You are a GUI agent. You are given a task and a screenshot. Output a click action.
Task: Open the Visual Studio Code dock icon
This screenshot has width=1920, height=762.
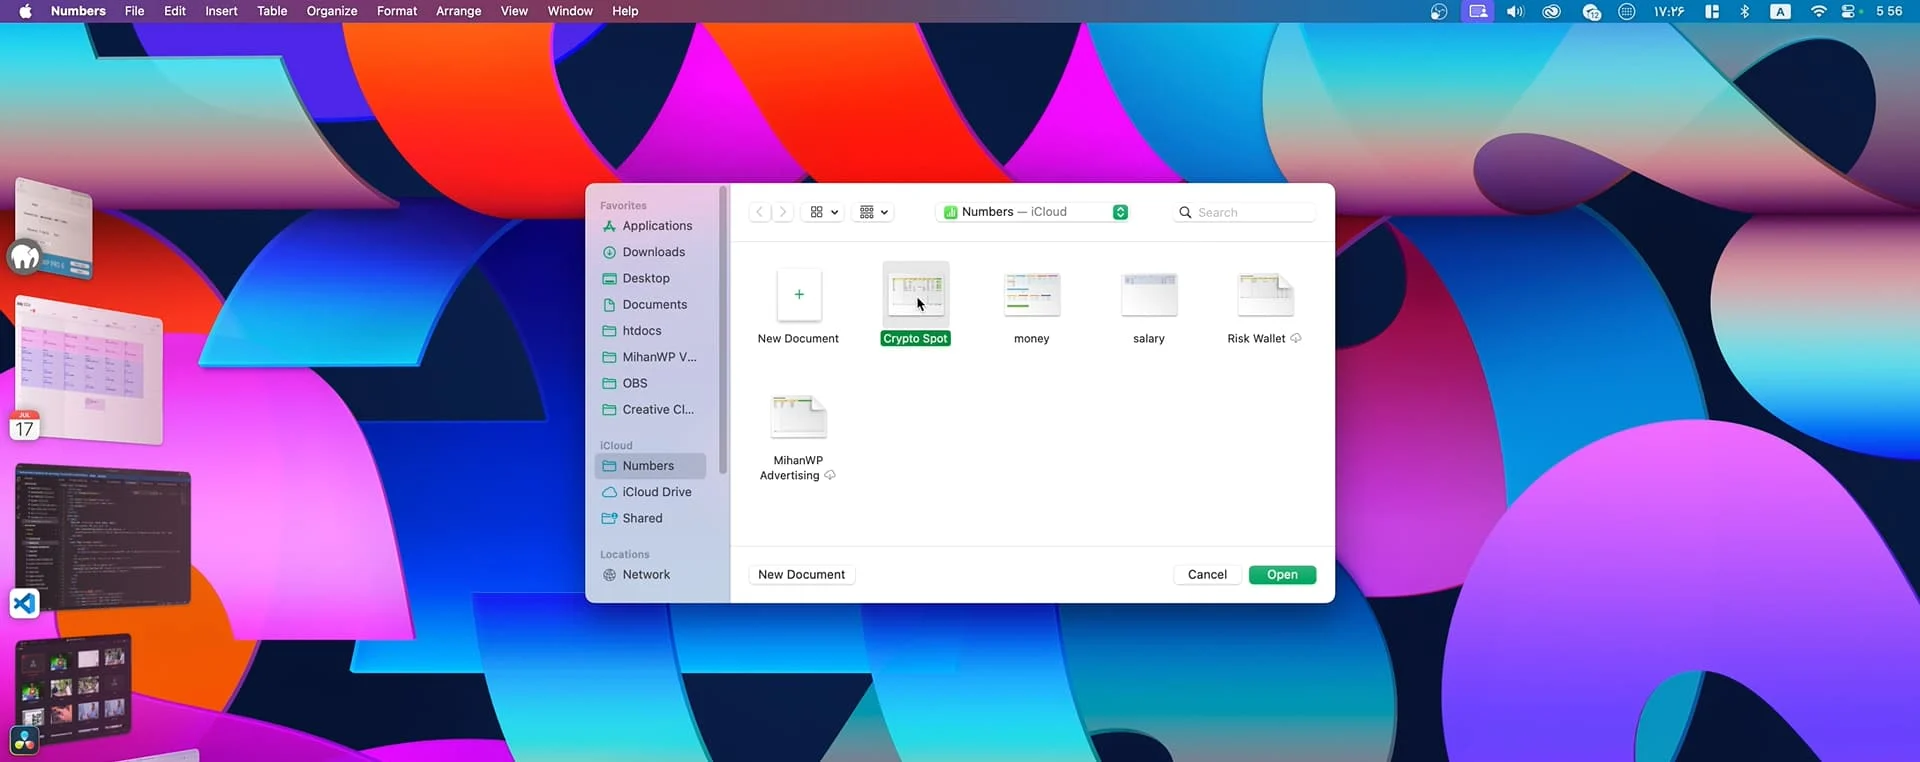[24, 604]
